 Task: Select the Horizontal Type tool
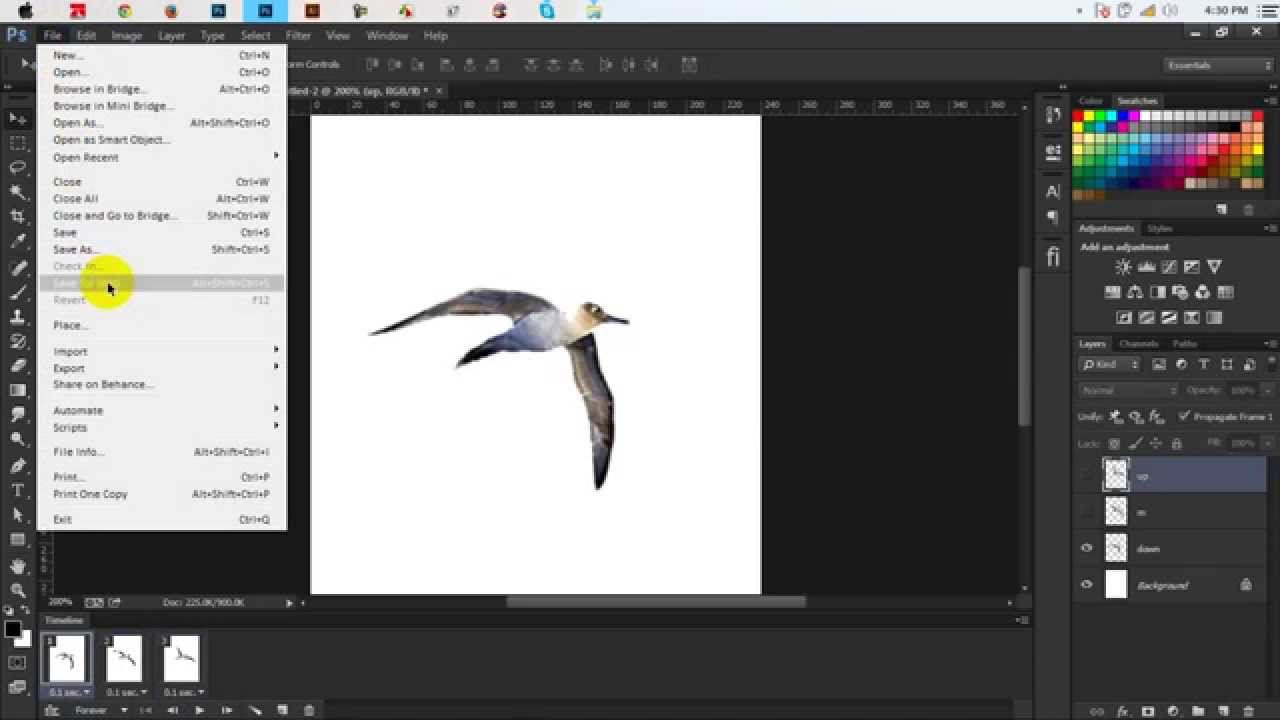[x=18, y=490]
